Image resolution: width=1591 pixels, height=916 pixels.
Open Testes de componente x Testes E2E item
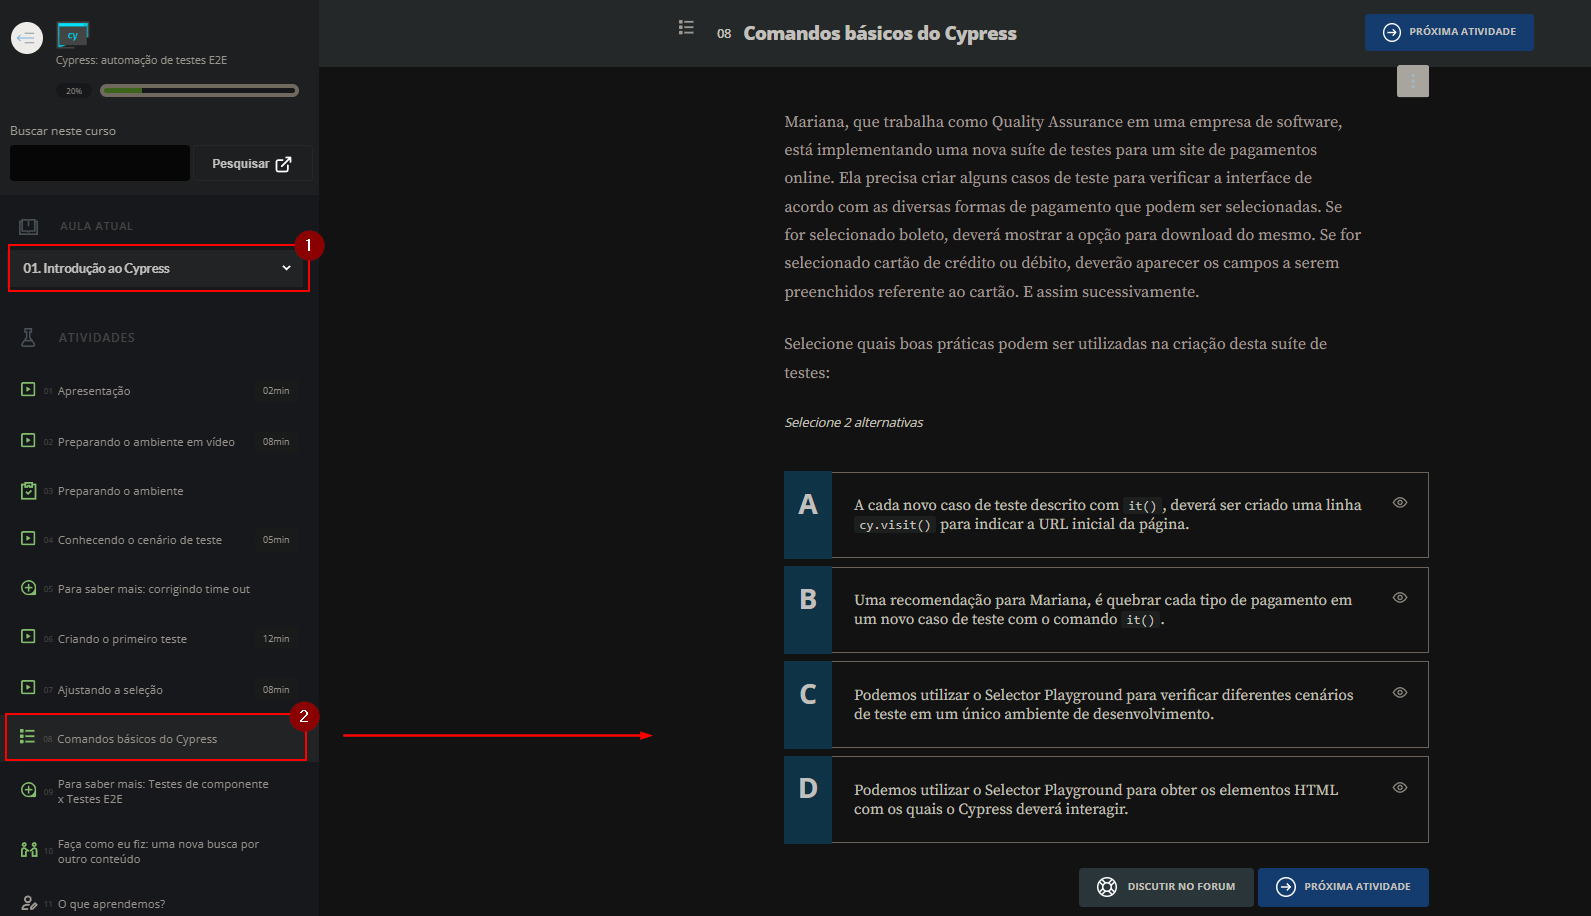[163, 791]
